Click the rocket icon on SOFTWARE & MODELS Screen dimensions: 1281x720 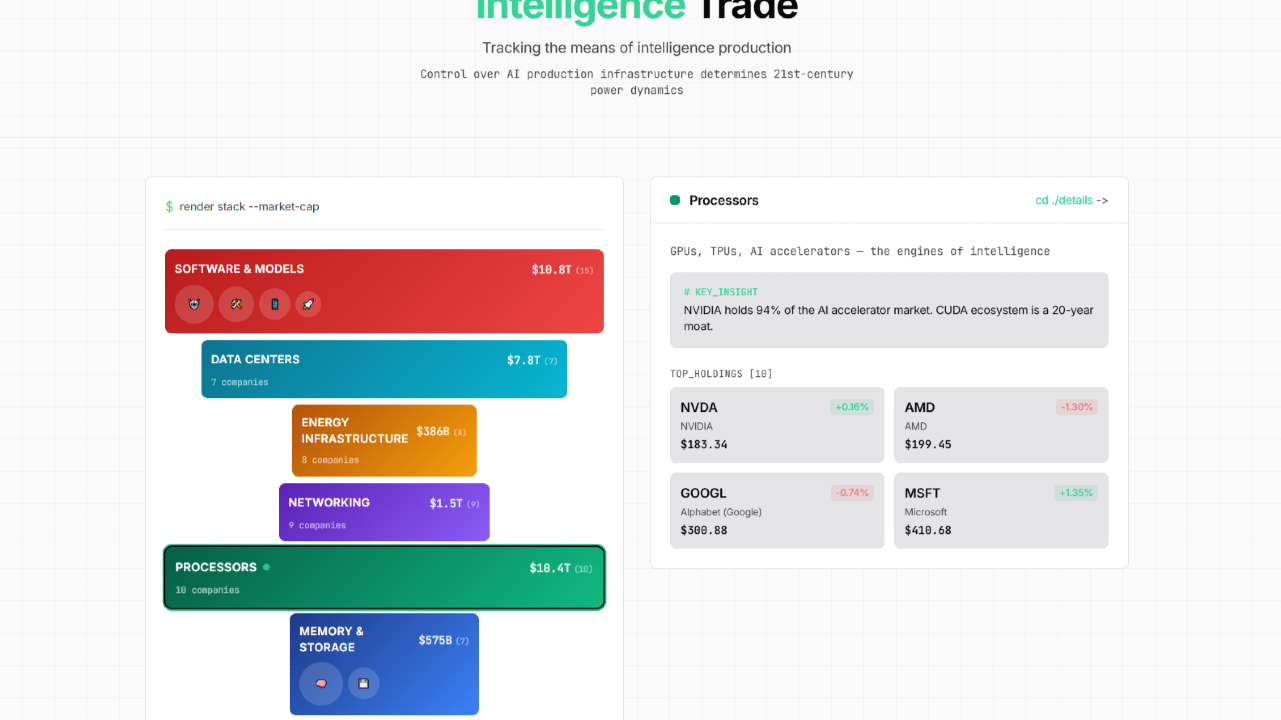tap(308, 304)
